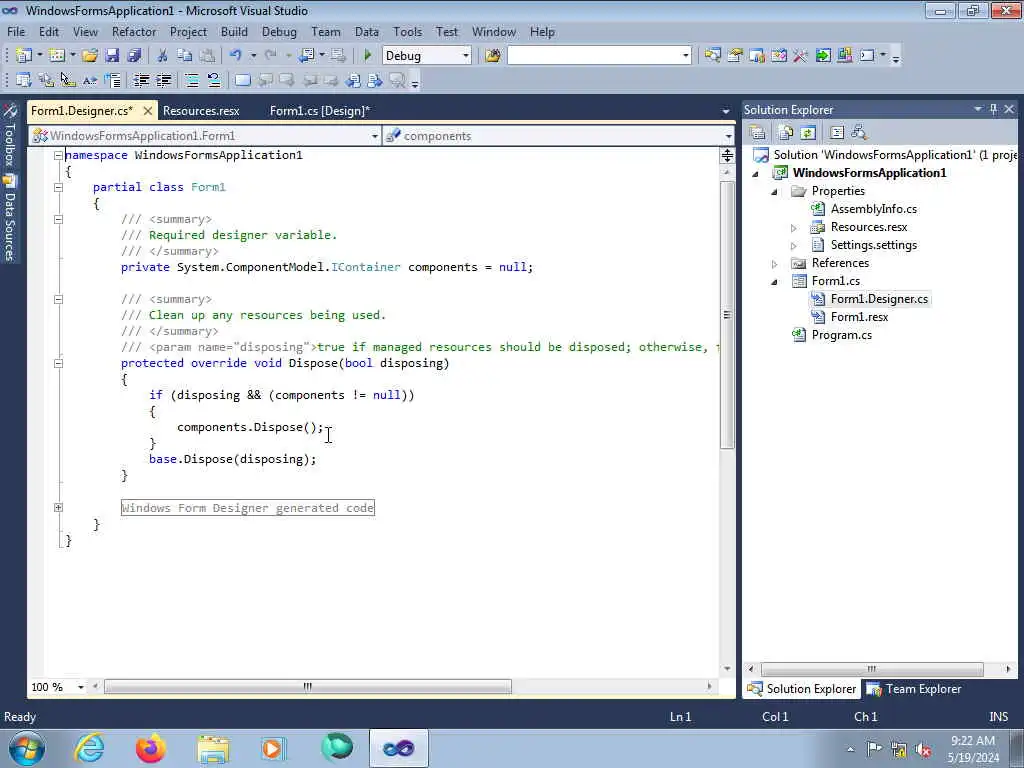1024x768 pixels.
Task: Collapse the partial class Form1 code block
Action: (x=58, y=187)
